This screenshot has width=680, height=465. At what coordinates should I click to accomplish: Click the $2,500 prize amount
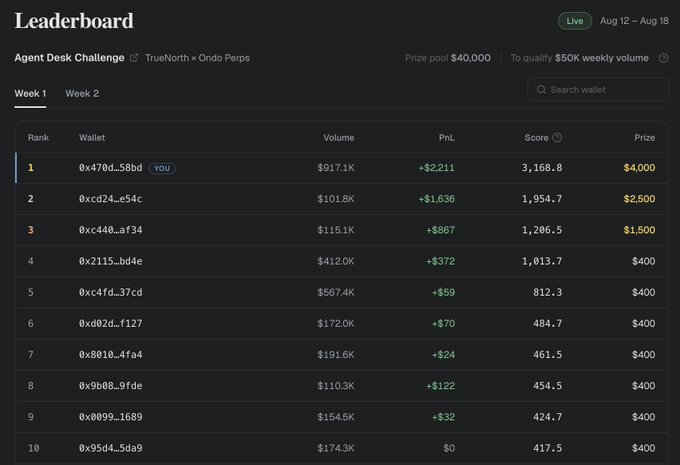click(639, 199)
